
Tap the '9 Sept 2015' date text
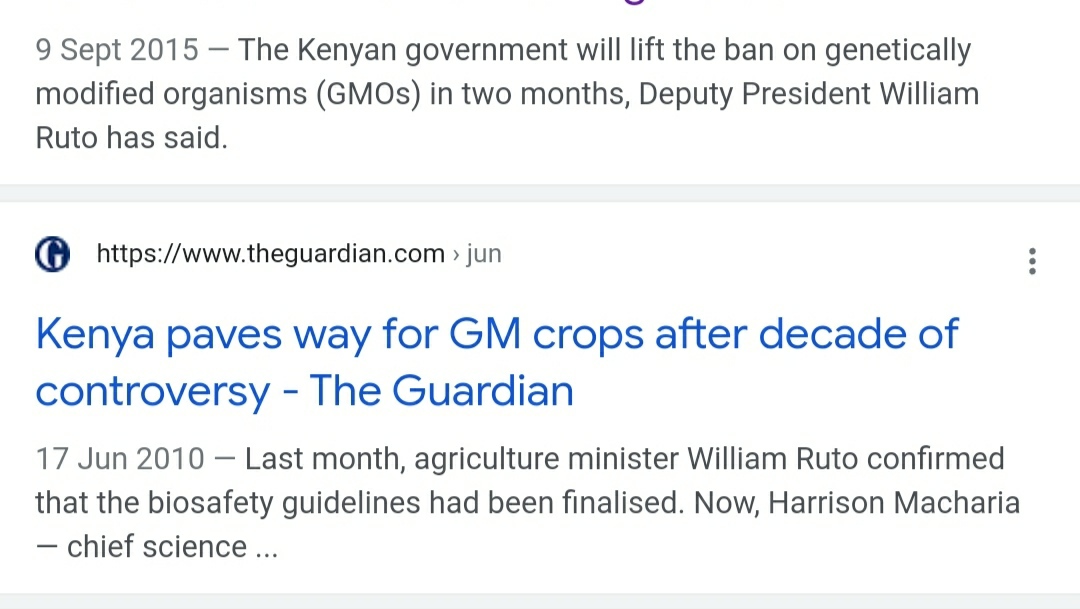(117, 50)
